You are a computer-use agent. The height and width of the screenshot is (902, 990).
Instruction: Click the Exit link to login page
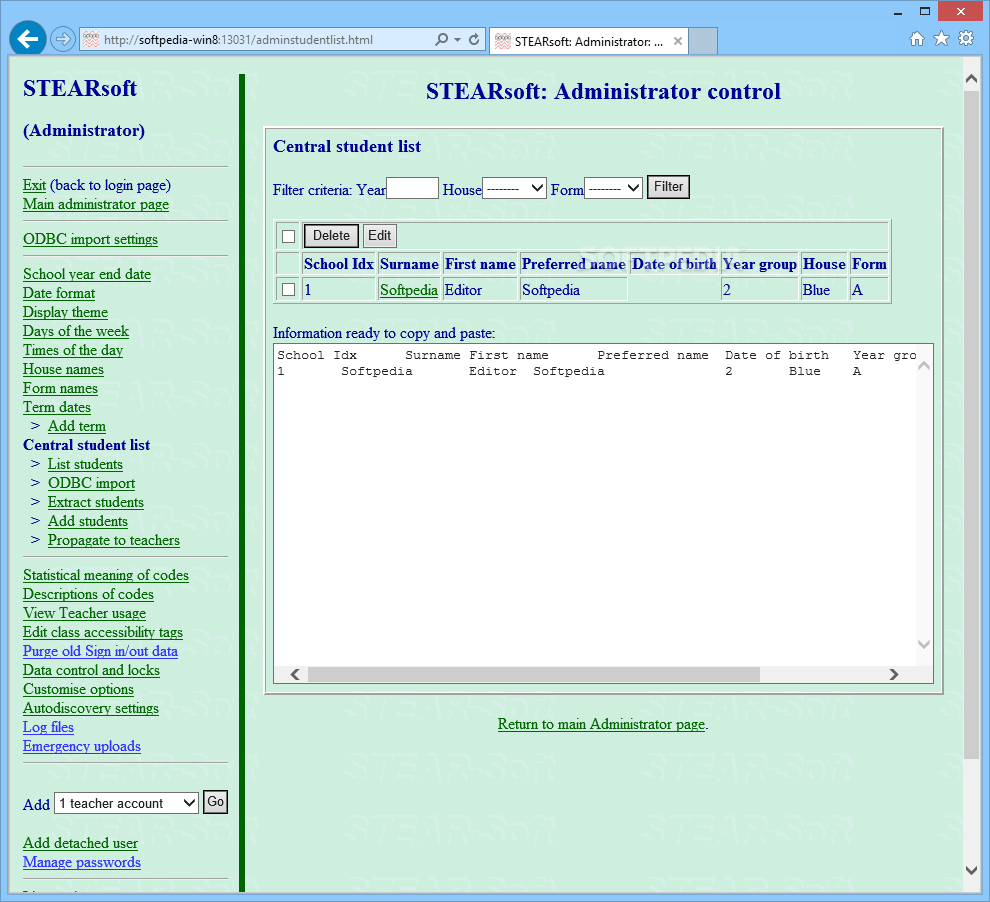click(x=34, y=185)
